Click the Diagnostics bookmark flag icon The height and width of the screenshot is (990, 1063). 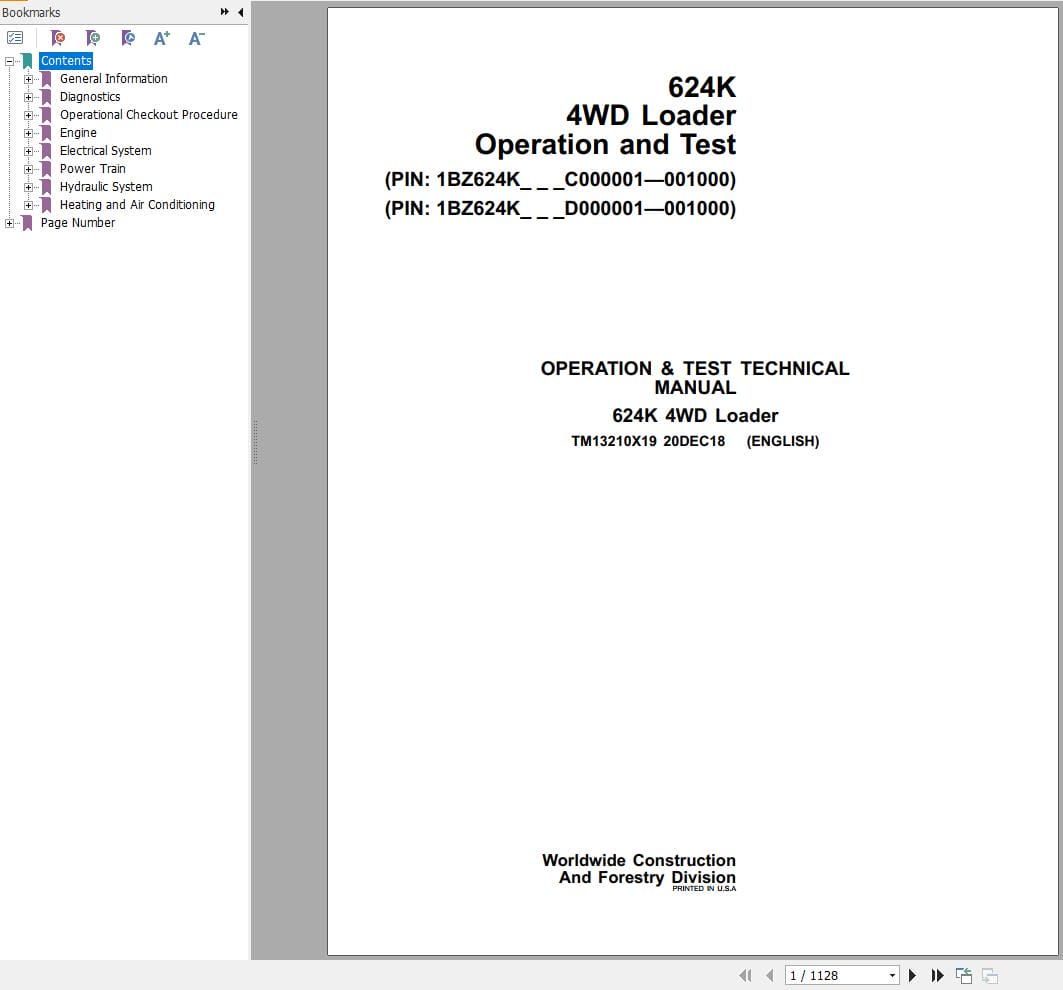46,97
